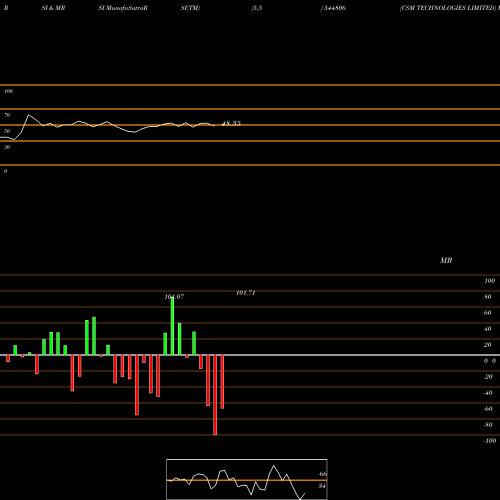
Task: Click the 70 level label on RSI axis
Action: click(x=7, y=115)
